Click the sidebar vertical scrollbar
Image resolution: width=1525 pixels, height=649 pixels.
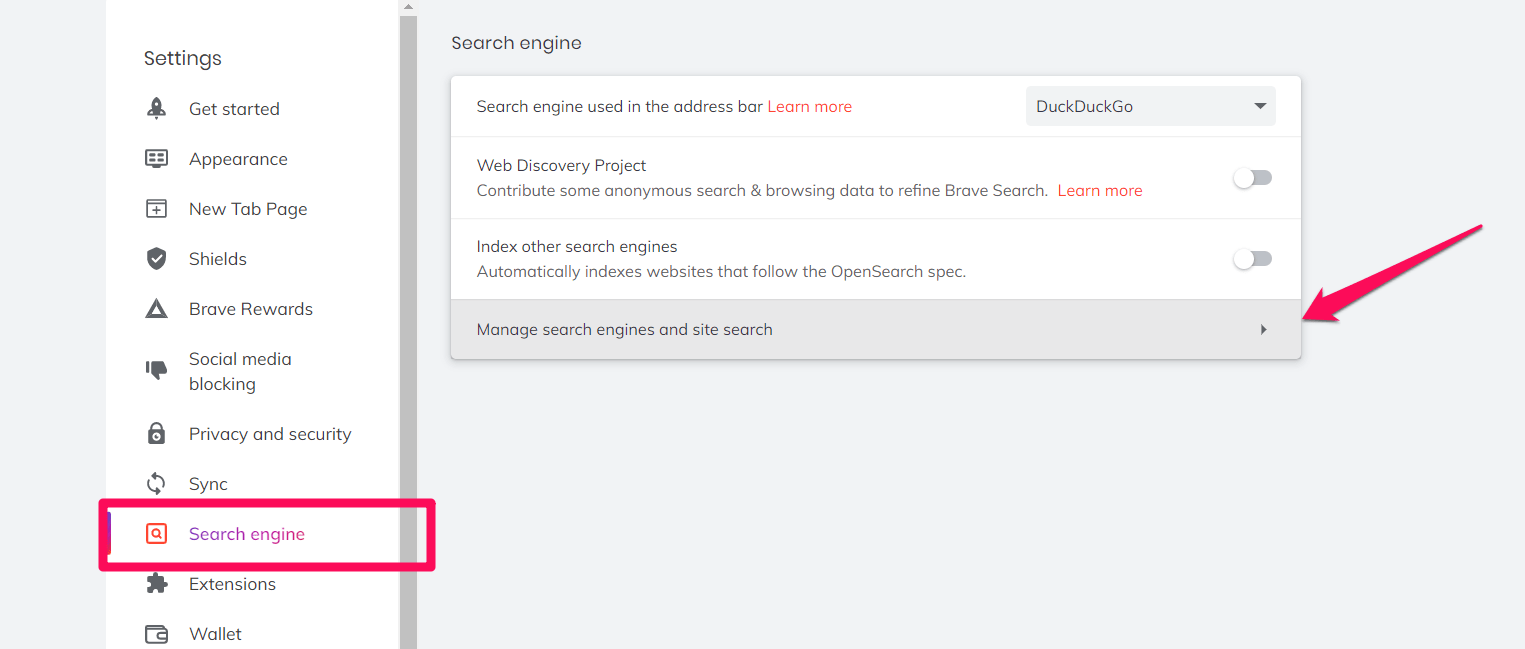point(408,330)
